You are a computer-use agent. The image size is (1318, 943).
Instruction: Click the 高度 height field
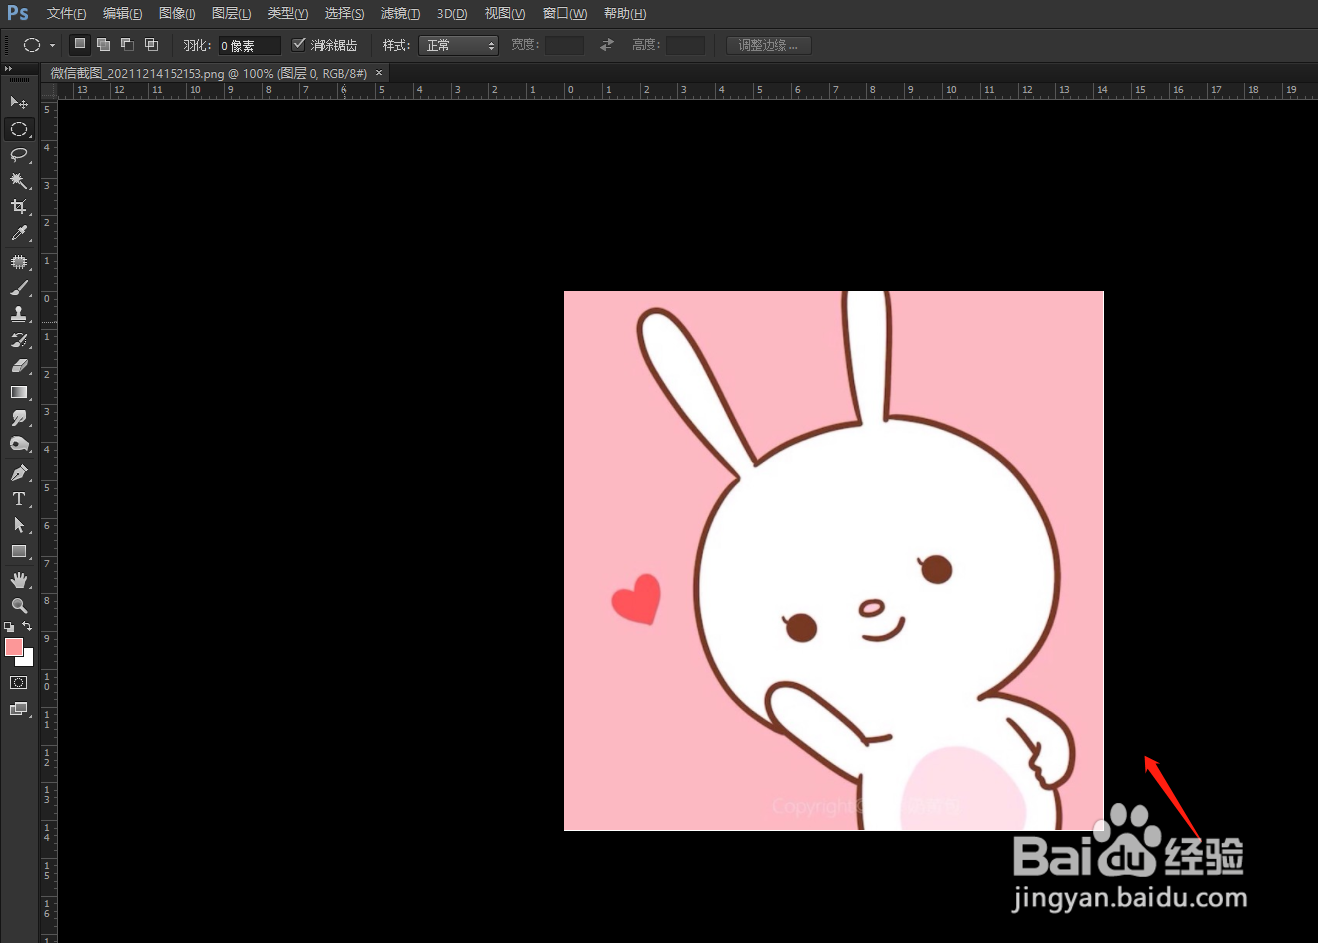pyautogui.click(x=685, y=45)
